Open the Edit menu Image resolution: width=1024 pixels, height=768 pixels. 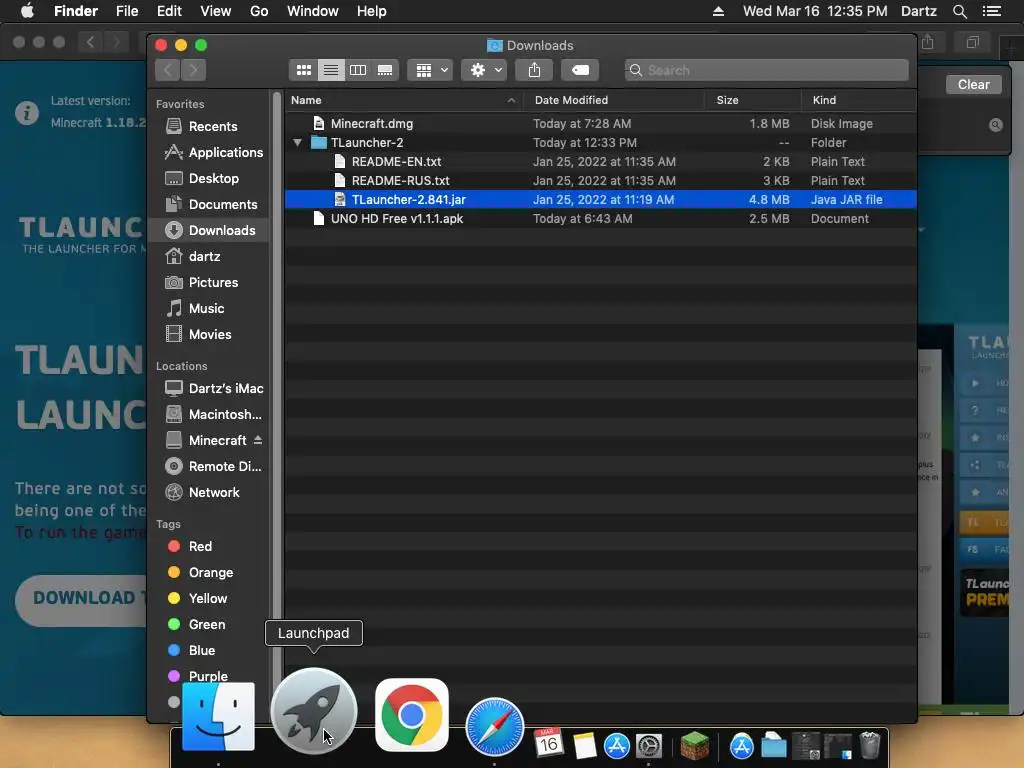click(169, 11)
